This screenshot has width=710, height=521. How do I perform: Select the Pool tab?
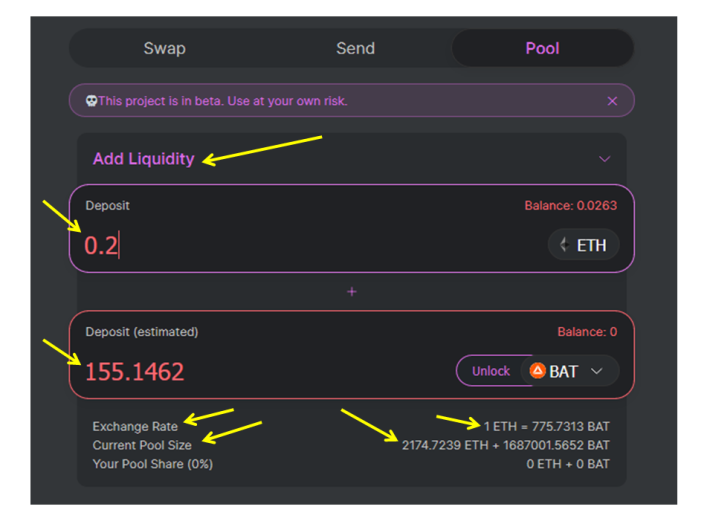point(542,48)
